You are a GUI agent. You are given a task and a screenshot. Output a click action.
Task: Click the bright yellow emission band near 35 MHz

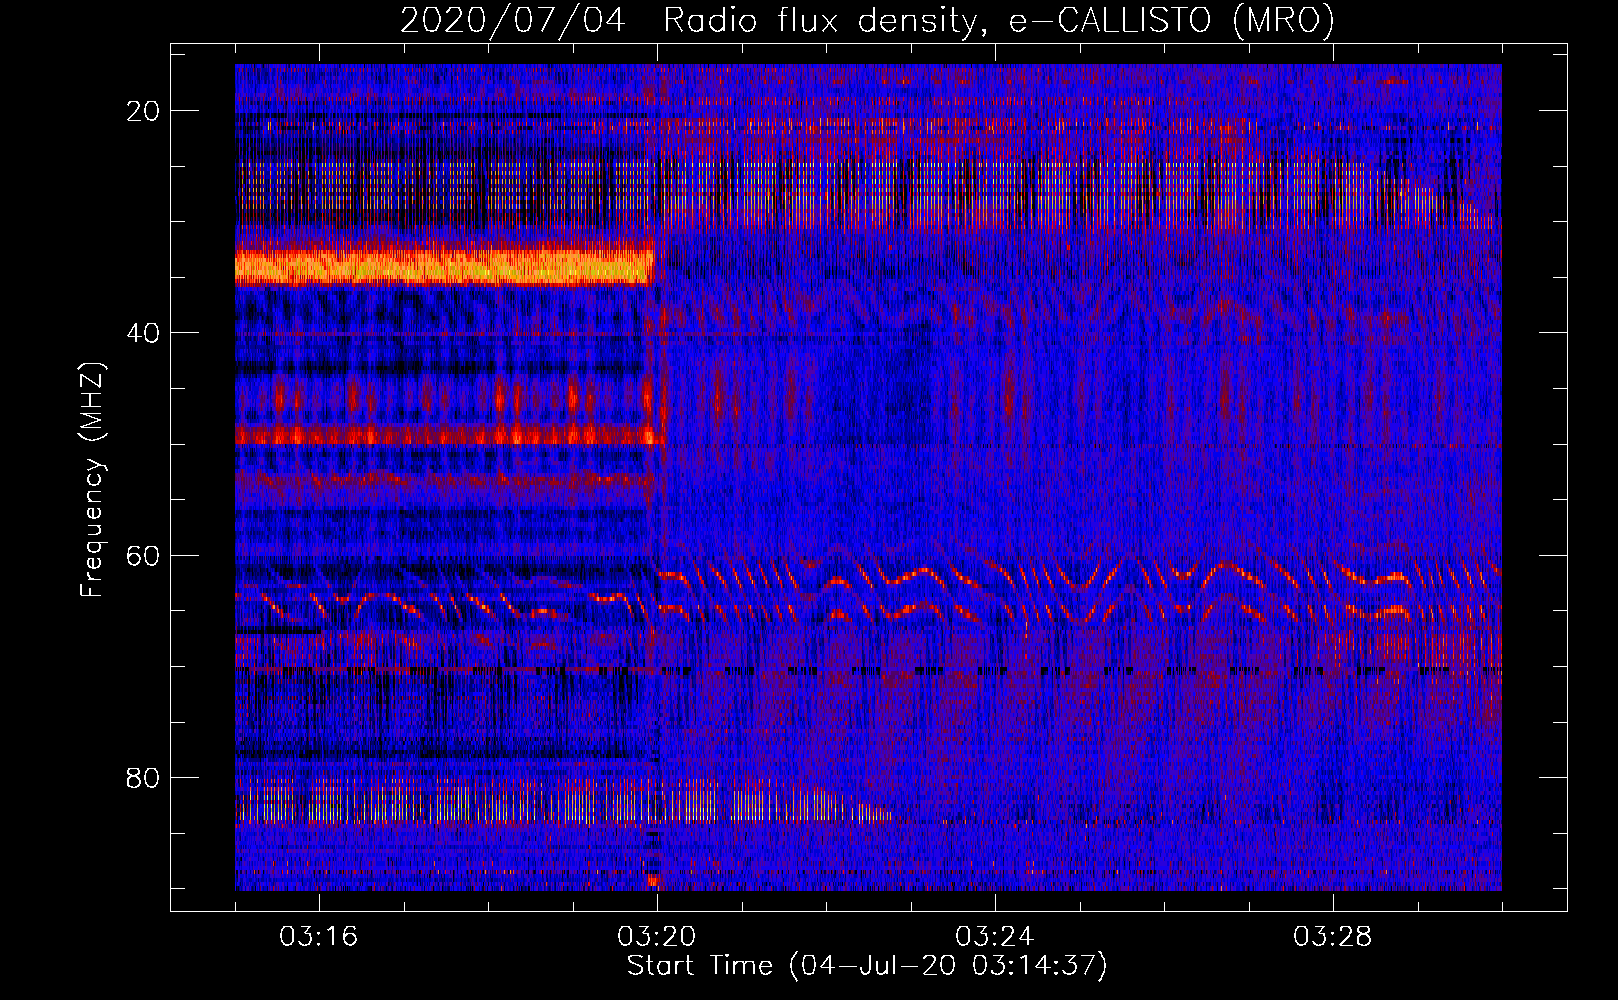point(445,267)
